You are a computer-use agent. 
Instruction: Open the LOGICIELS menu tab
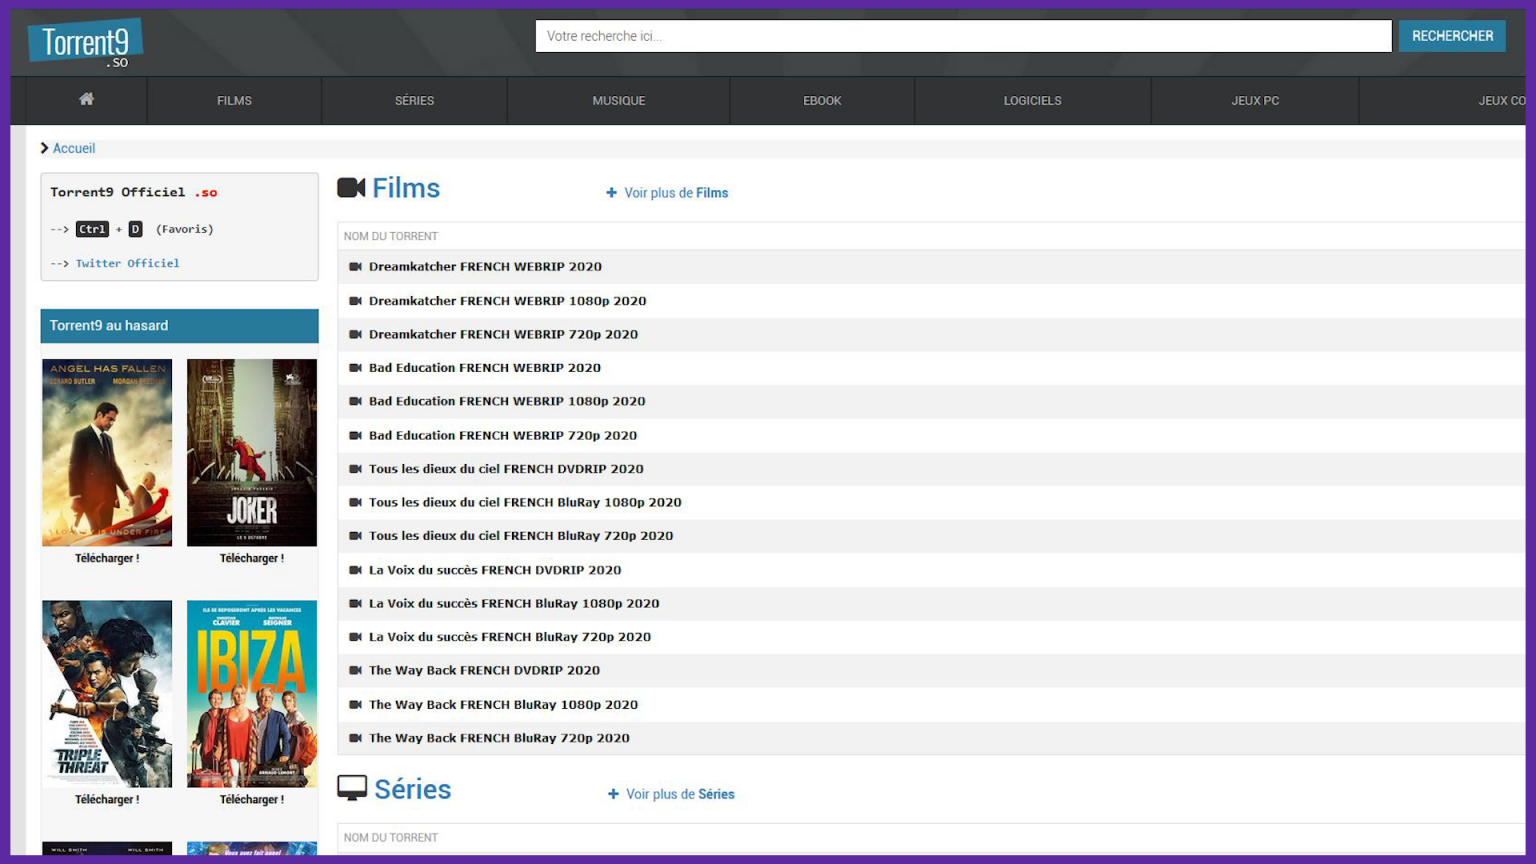(1032, 100)
